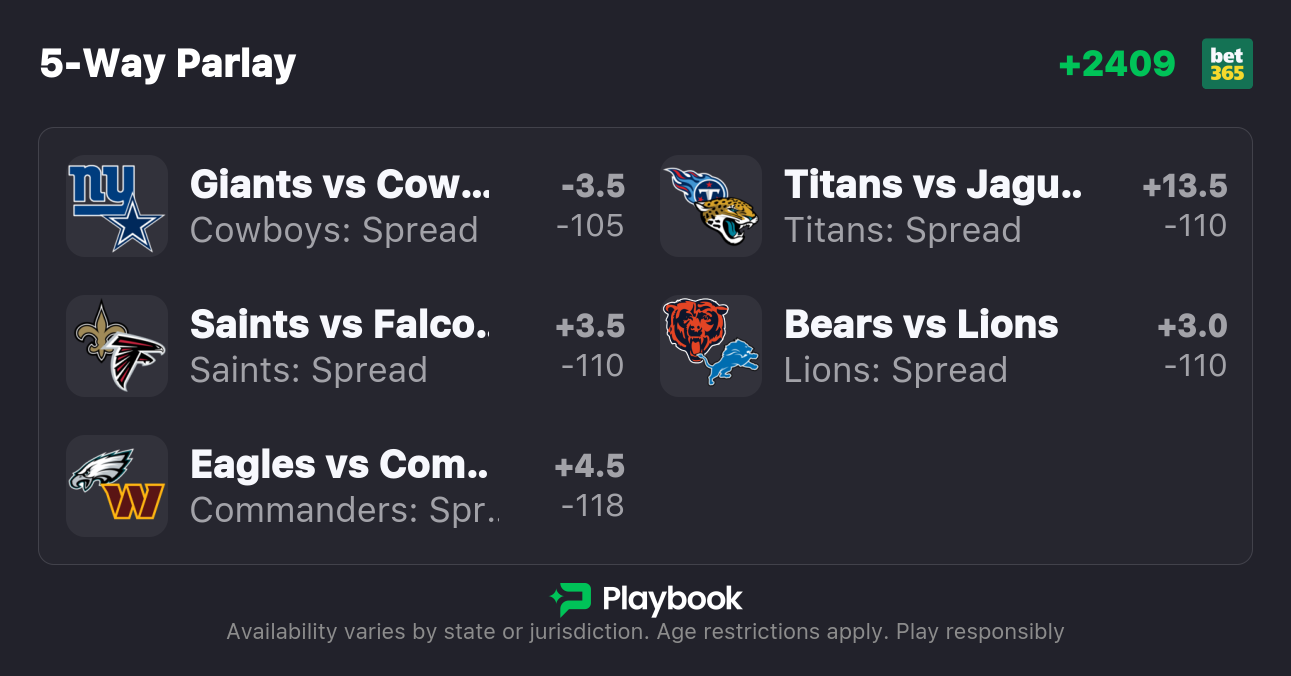The image size is (1291, 676).
Task: Select the Bears vs Lions matchup title
Action: [921, 325]
